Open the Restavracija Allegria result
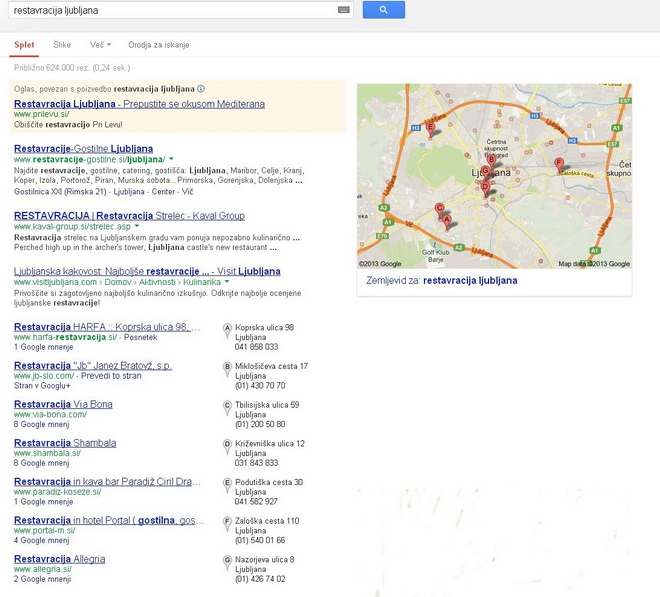Image resolution: width=660 pixels, height=597 pixels. [x=59, y=559]
